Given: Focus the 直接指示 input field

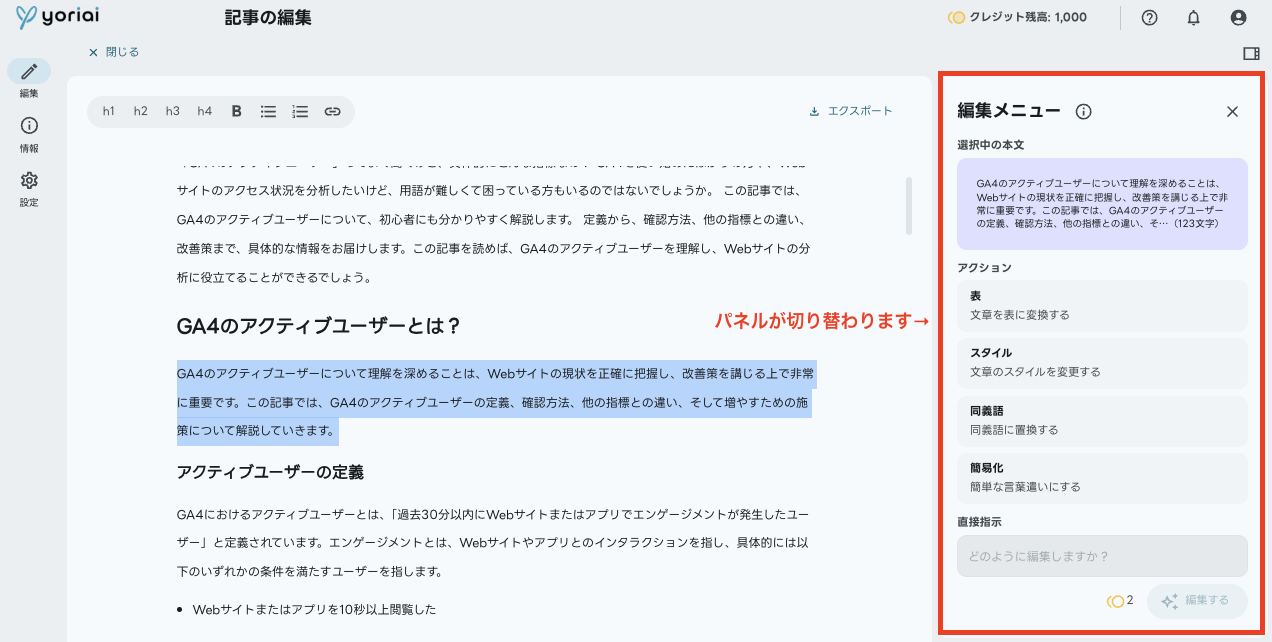Looking at the screenshot, I should pos(1102,556).
